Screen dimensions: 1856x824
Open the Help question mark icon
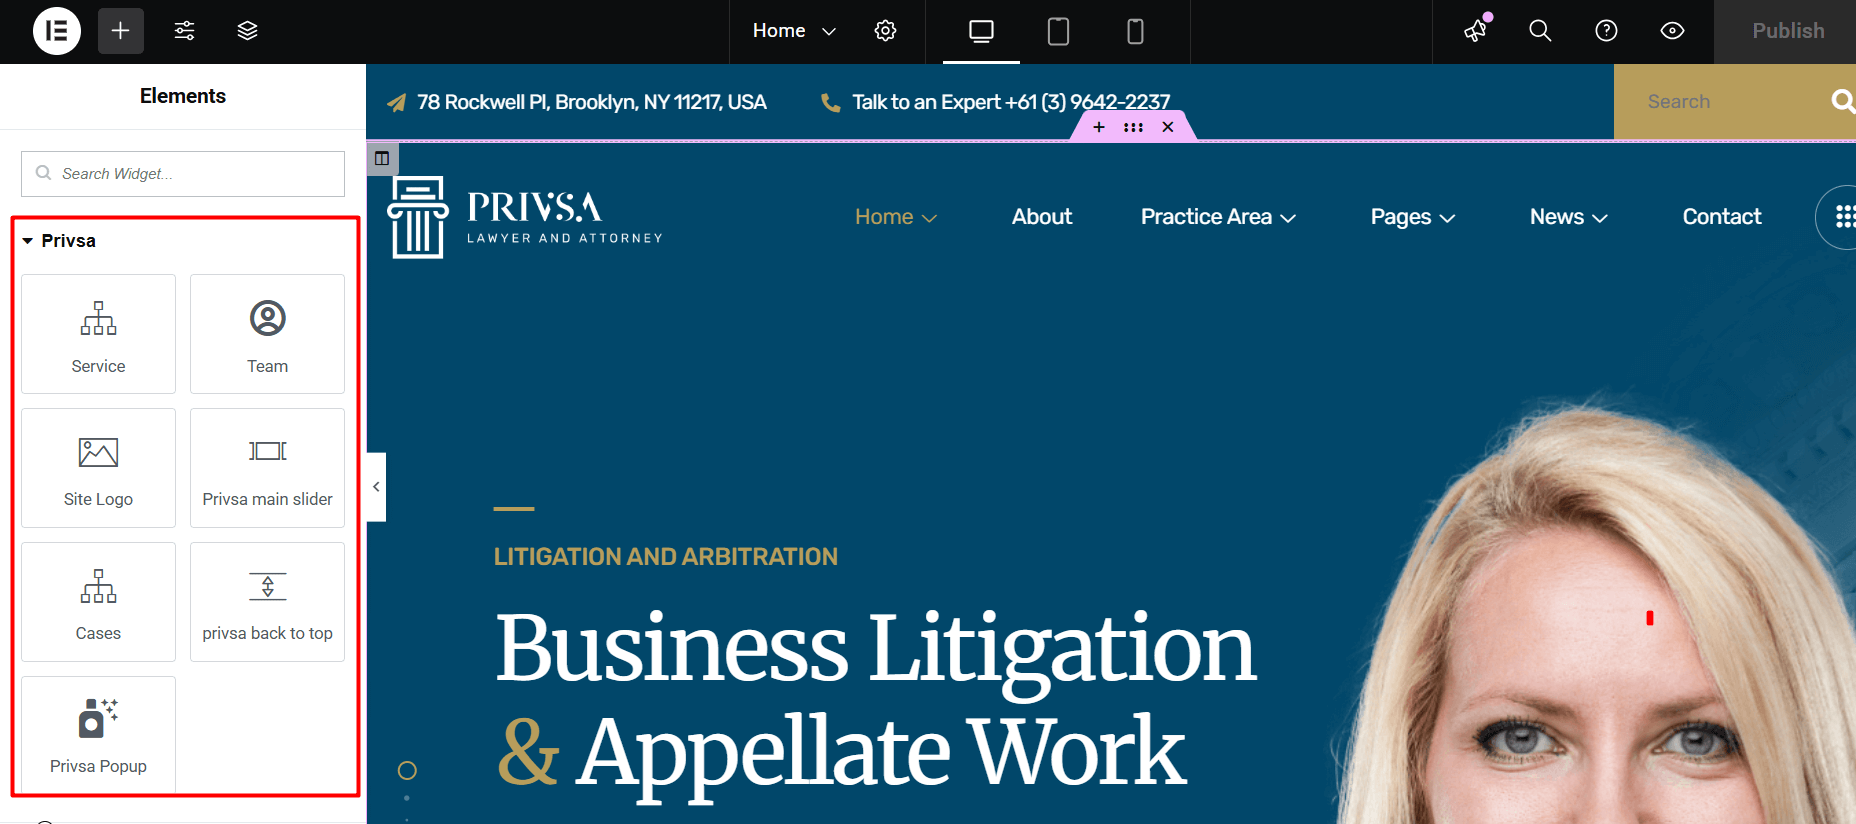[x=1606, y=31]
